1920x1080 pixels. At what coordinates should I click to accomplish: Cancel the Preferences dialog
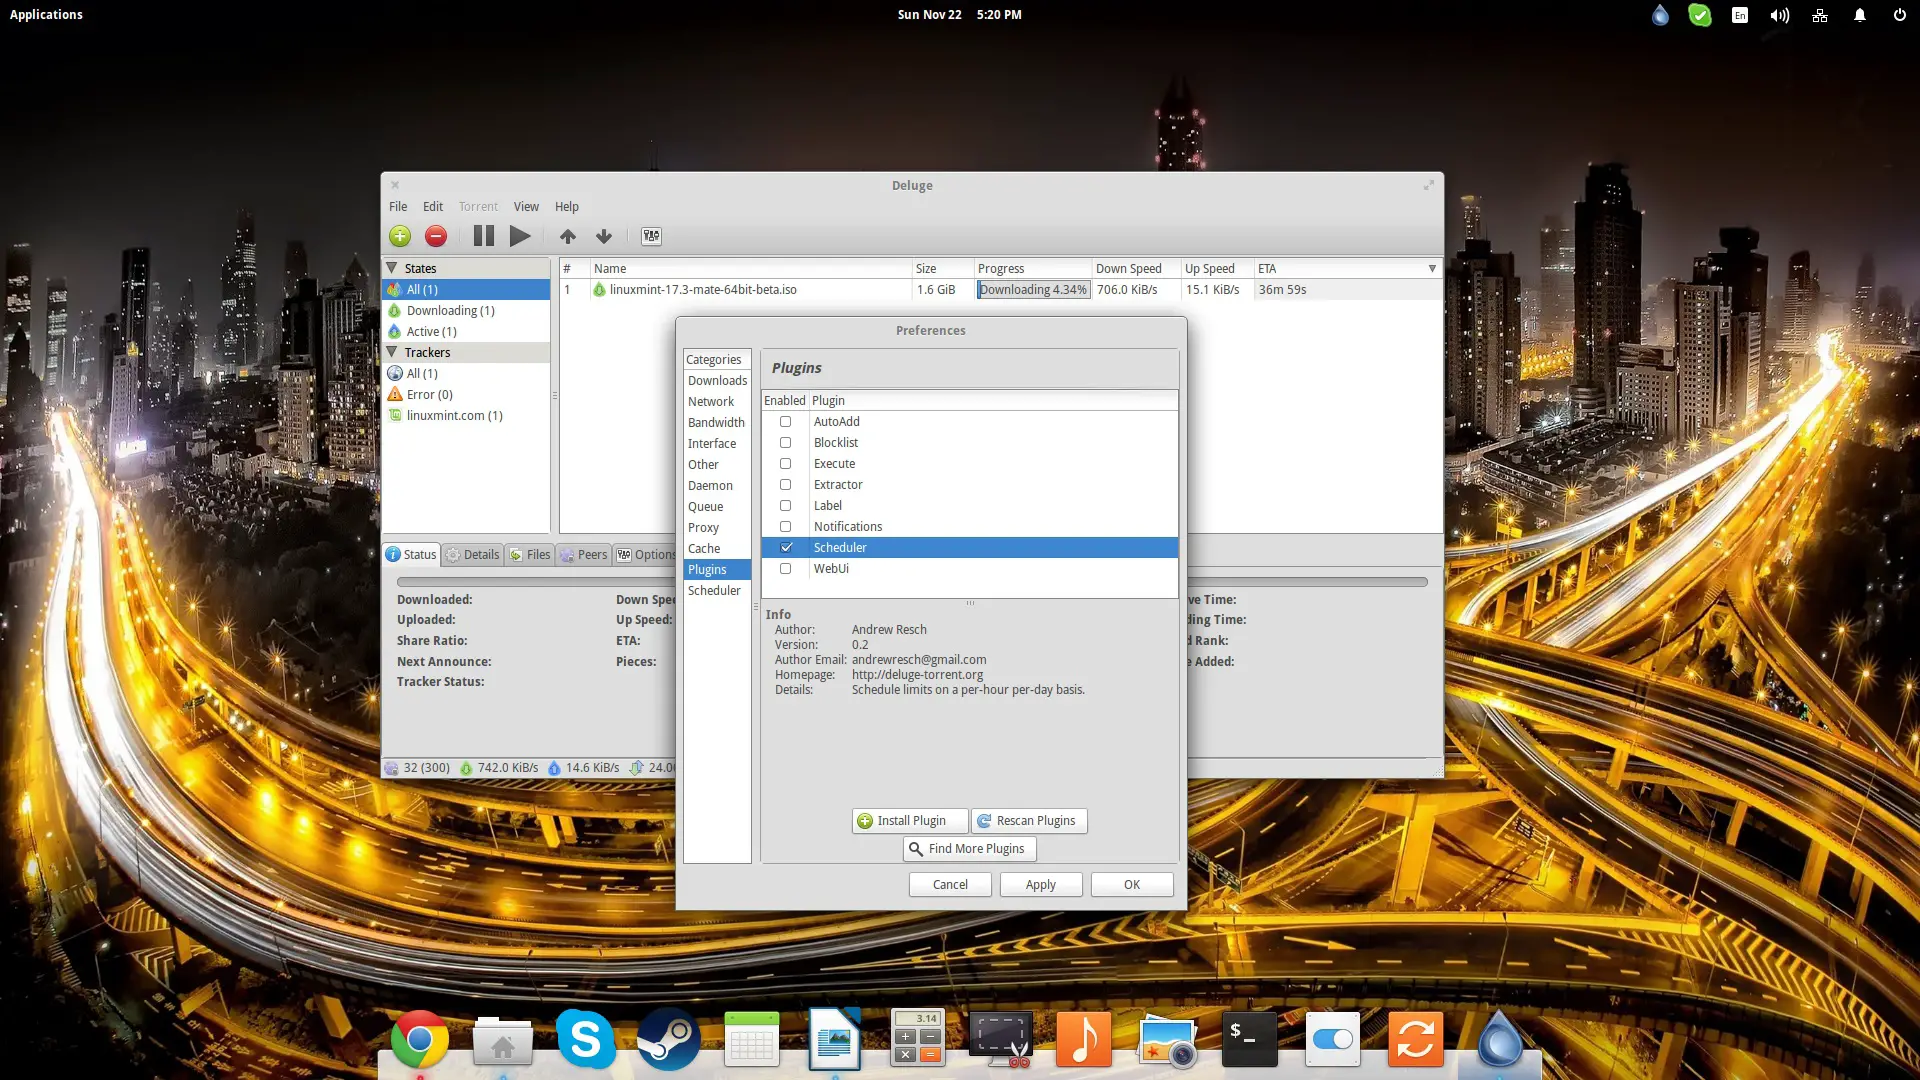point(950,884)
